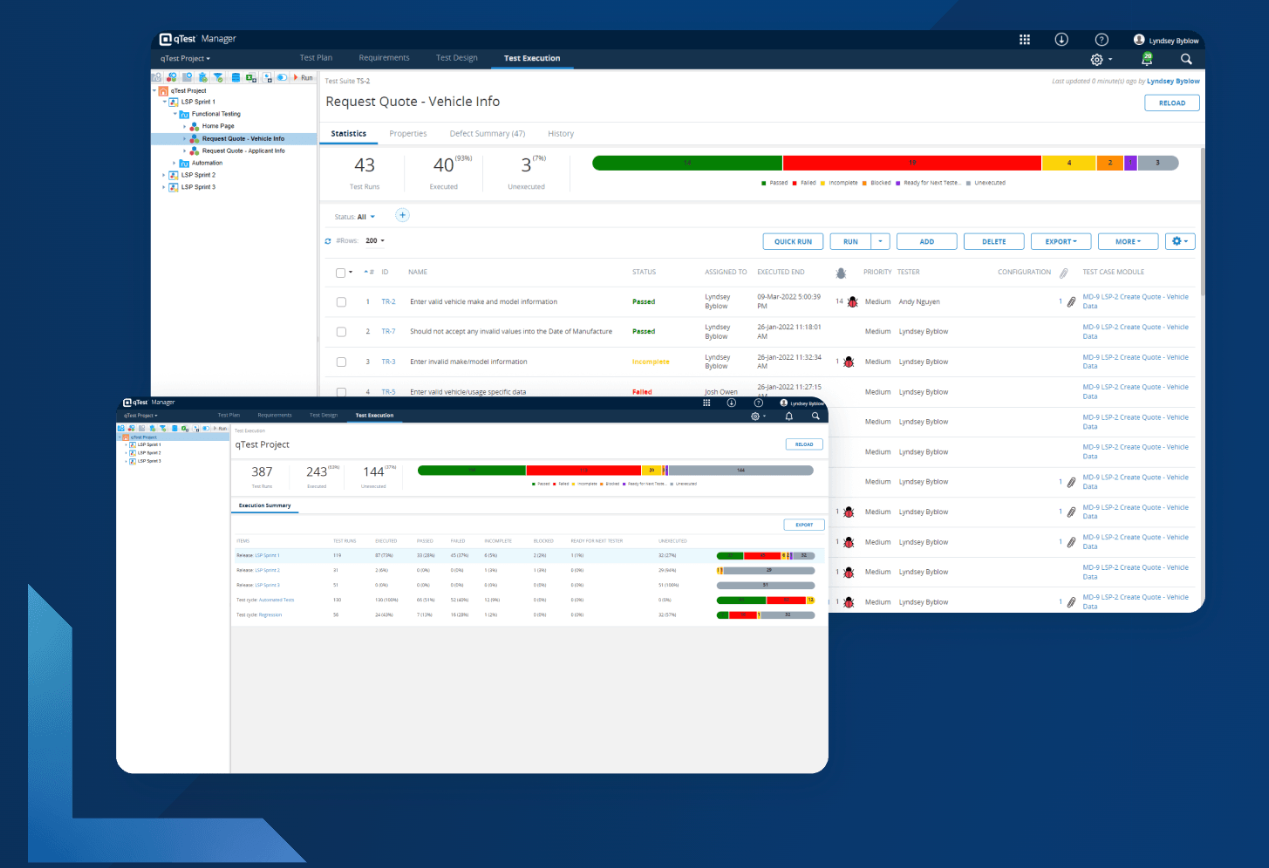Click the blue database icon in the sidebar toolbar

(236, 77)
